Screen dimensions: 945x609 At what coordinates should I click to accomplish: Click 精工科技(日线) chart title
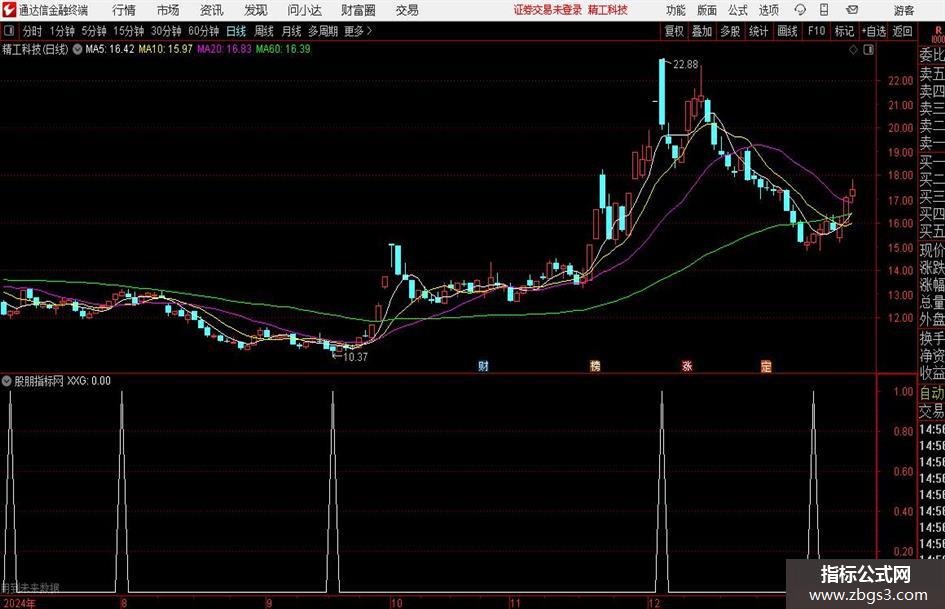[35, 49]
